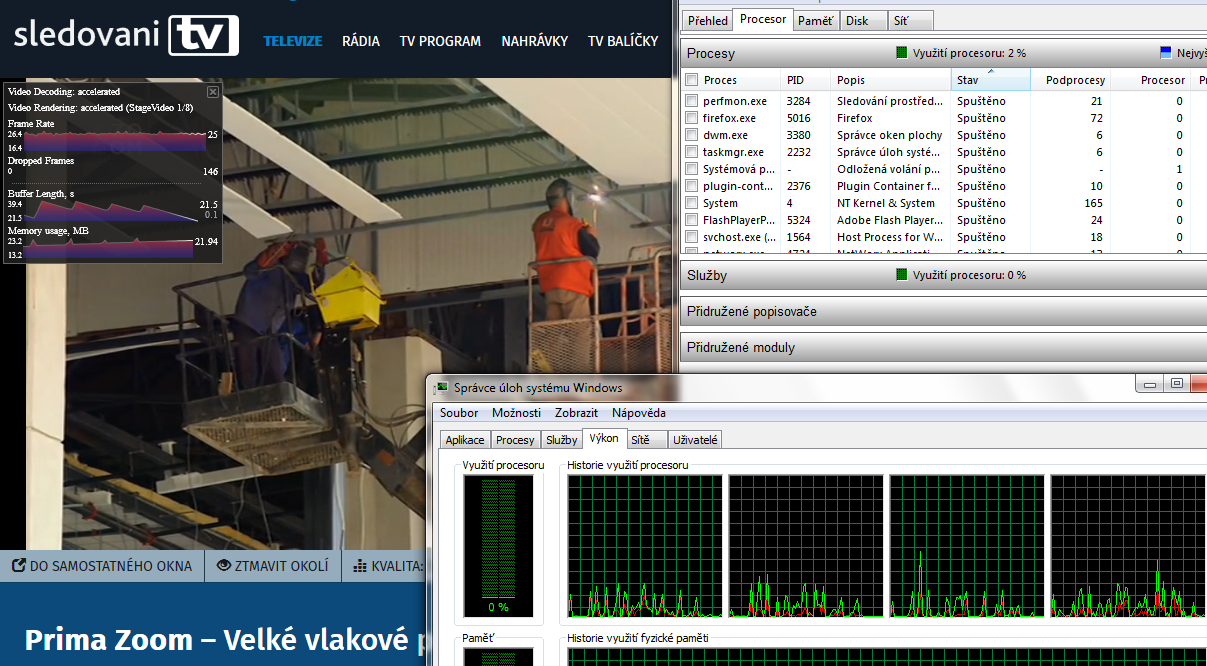The image size is (1207, 666).
Task: Collapse the Procesy section header
Action: coord(943,52)
